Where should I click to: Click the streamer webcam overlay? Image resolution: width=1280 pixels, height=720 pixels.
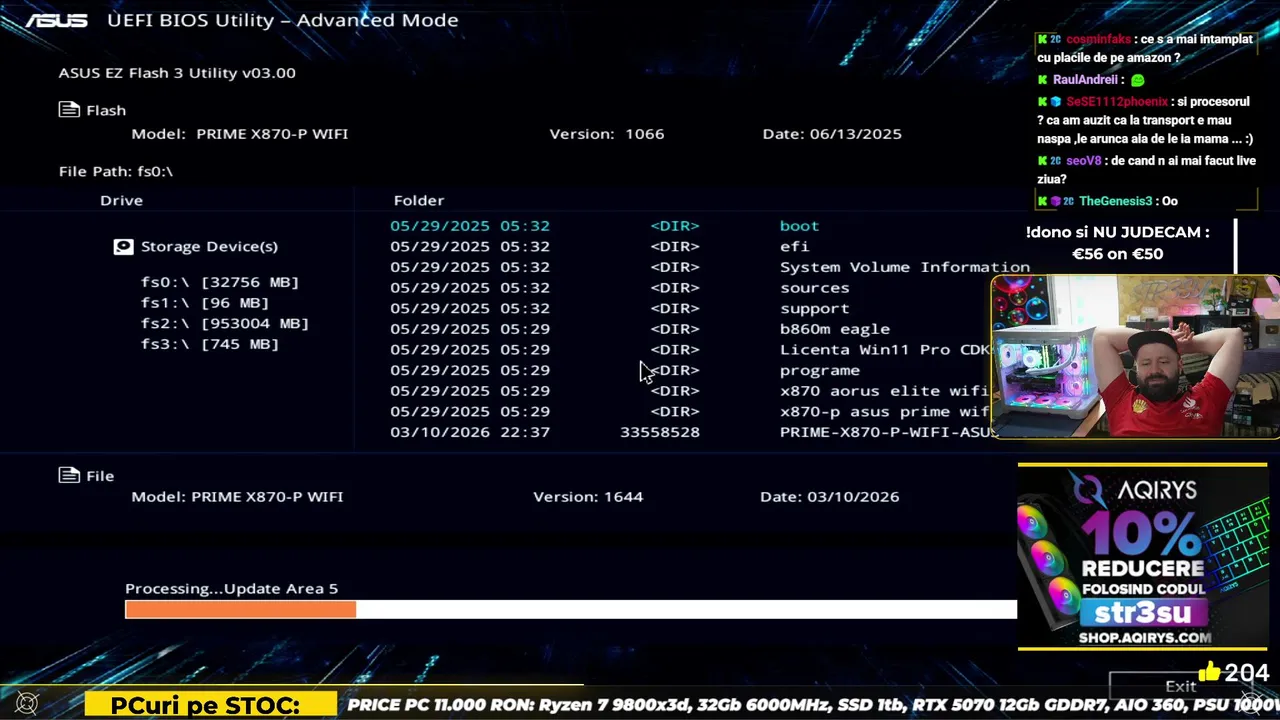[1135, 357]
